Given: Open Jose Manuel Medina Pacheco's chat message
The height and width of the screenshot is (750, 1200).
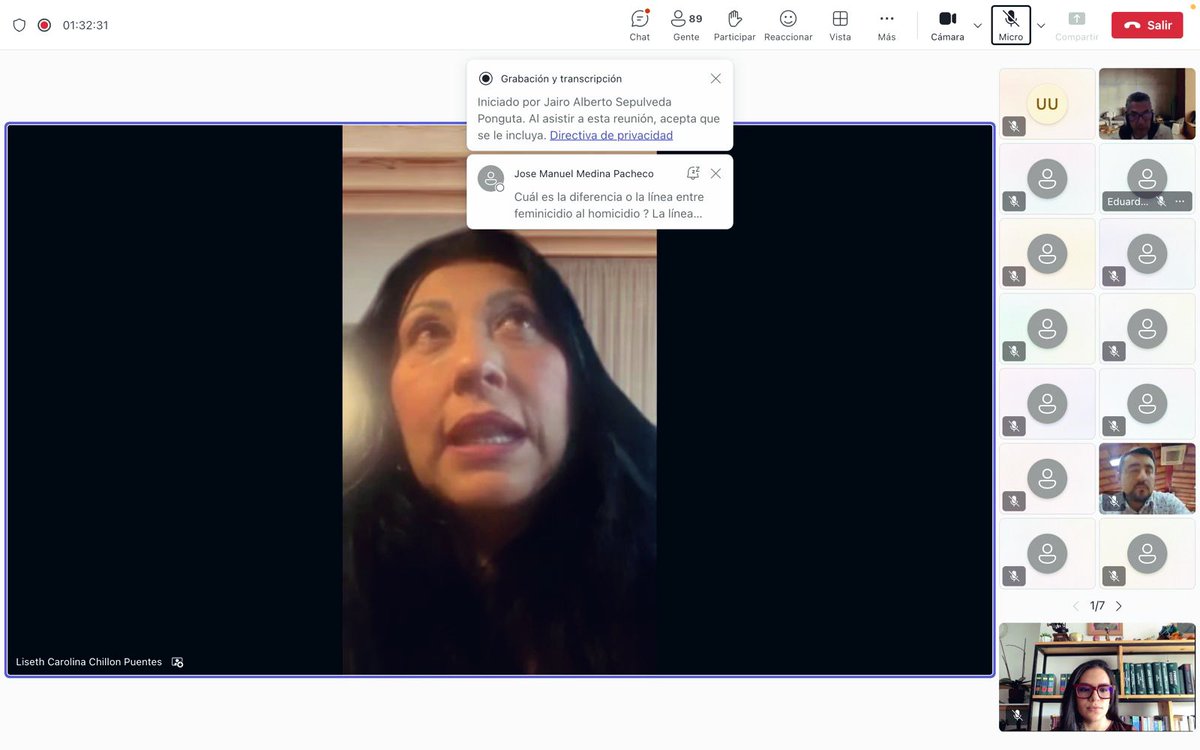Looking at the screenshot, I should [x=600, y=192].
